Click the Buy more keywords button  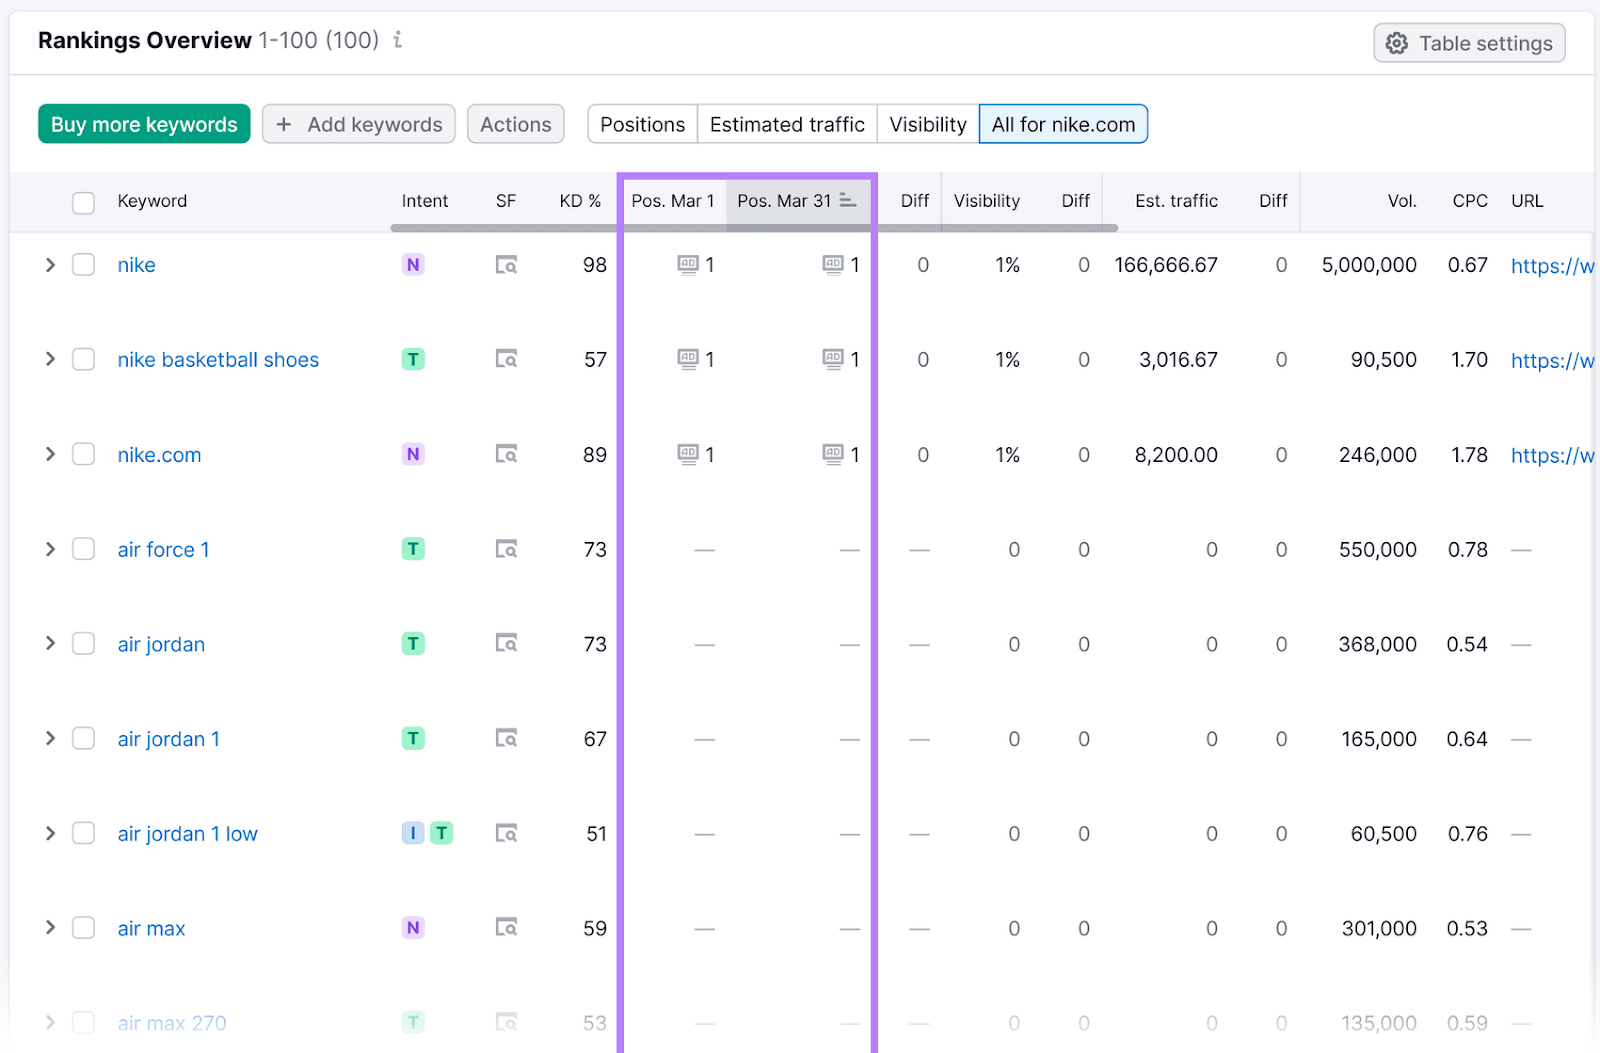[x=144, y=124]
